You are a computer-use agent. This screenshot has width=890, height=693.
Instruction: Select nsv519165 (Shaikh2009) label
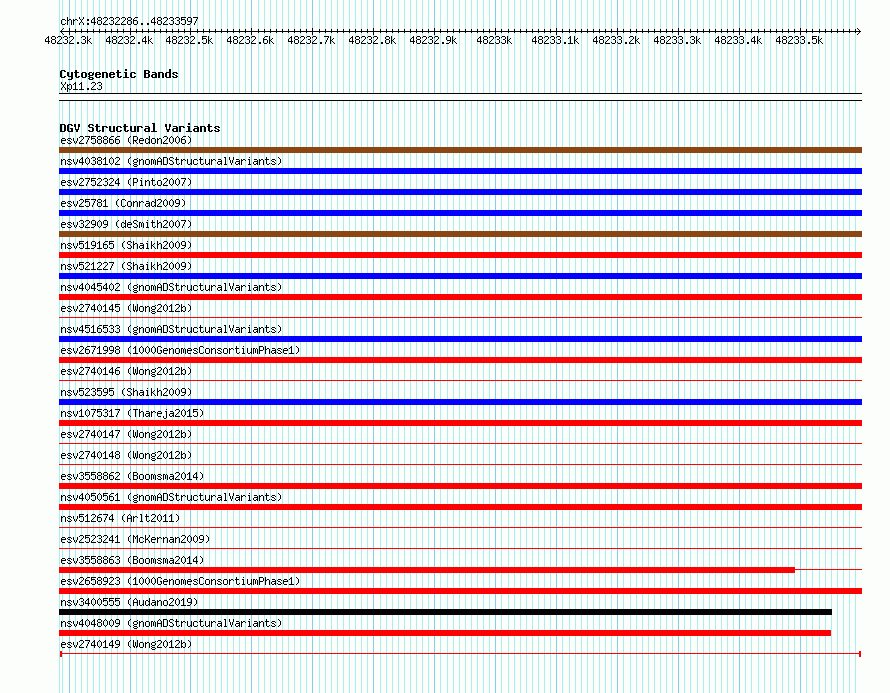point(126,245)
